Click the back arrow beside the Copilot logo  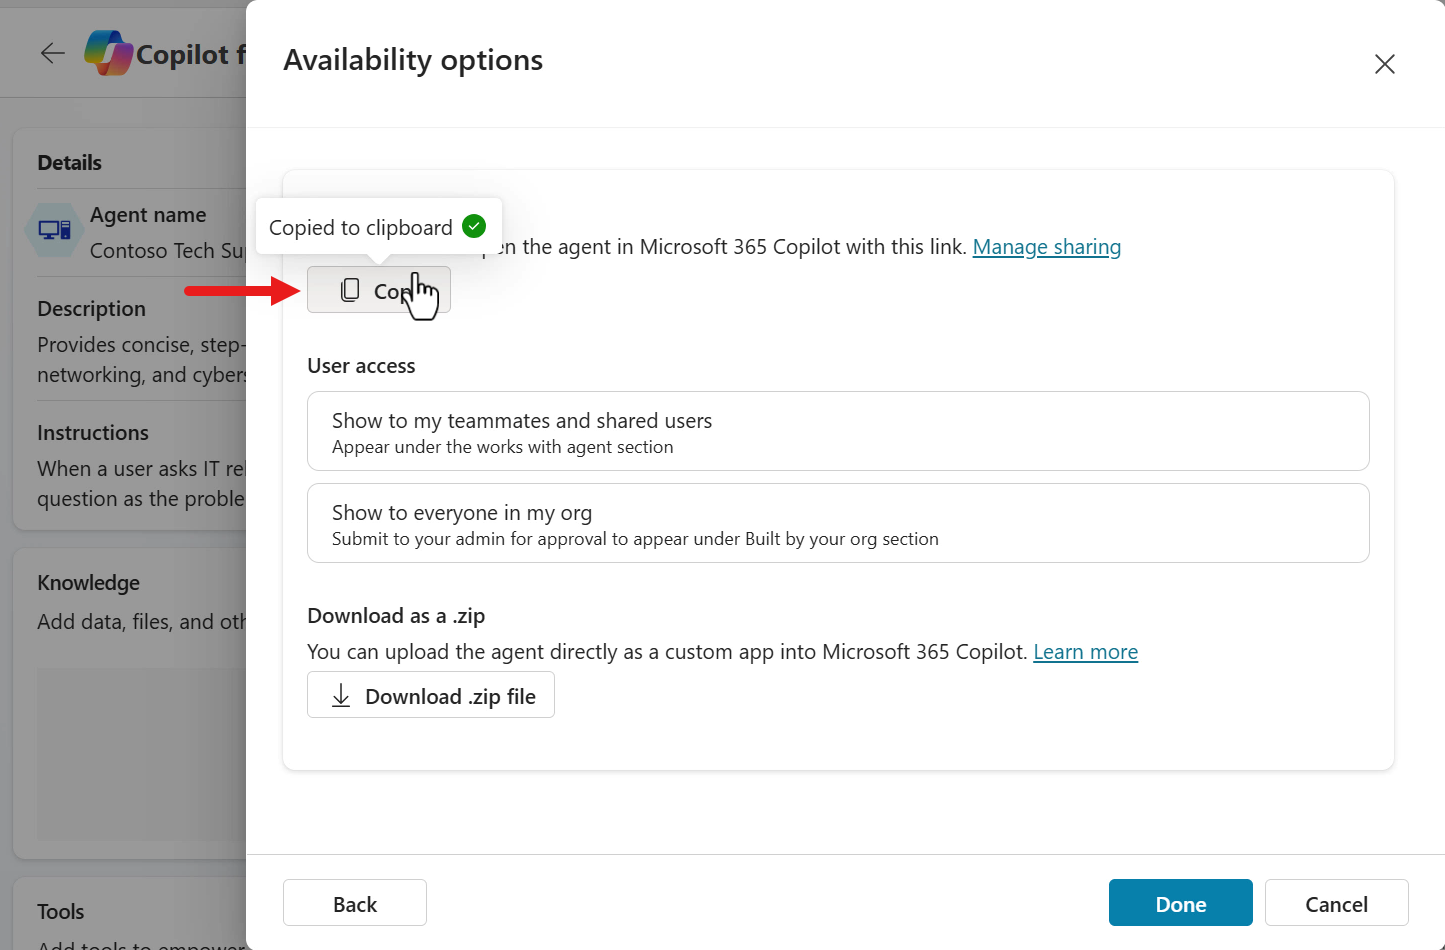tap(52, 53)
